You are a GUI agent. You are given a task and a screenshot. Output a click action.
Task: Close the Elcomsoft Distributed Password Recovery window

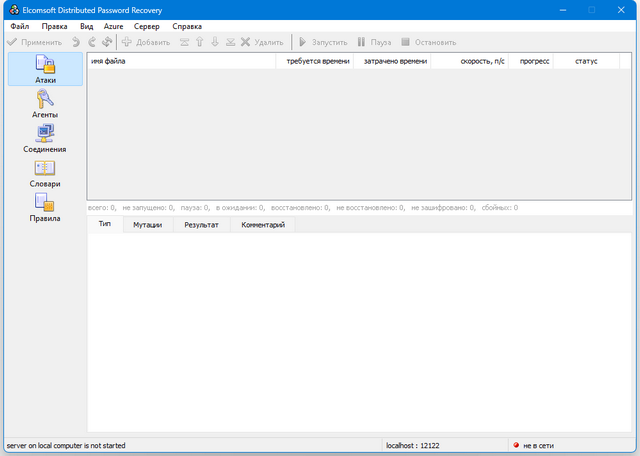click(x=621, y=10)
